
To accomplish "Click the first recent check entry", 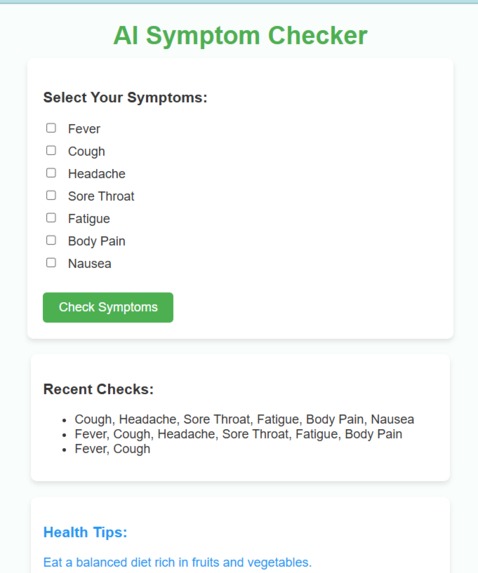I will (244, 419).
